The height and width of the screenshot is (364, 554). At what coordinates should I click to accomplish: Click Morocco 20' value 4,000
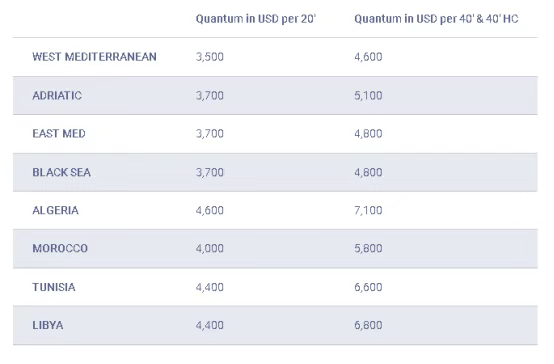pyautogui.click(x=210, y=248)
